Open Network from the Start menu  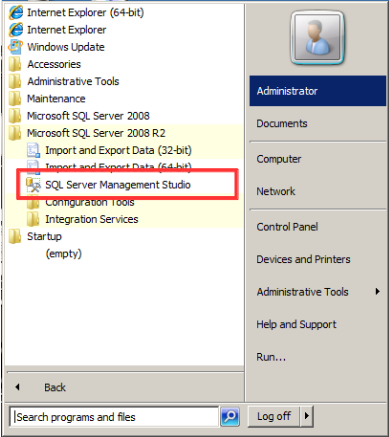276,191
